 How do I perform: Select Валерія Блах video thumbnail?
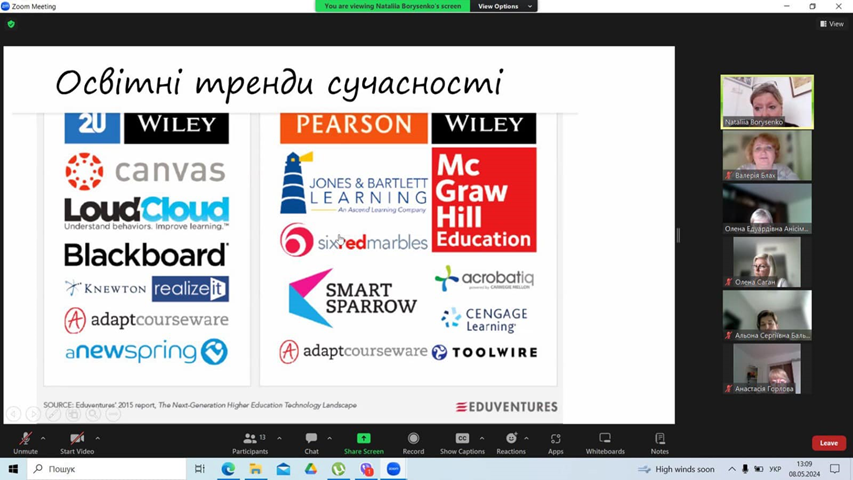point(767,155)
